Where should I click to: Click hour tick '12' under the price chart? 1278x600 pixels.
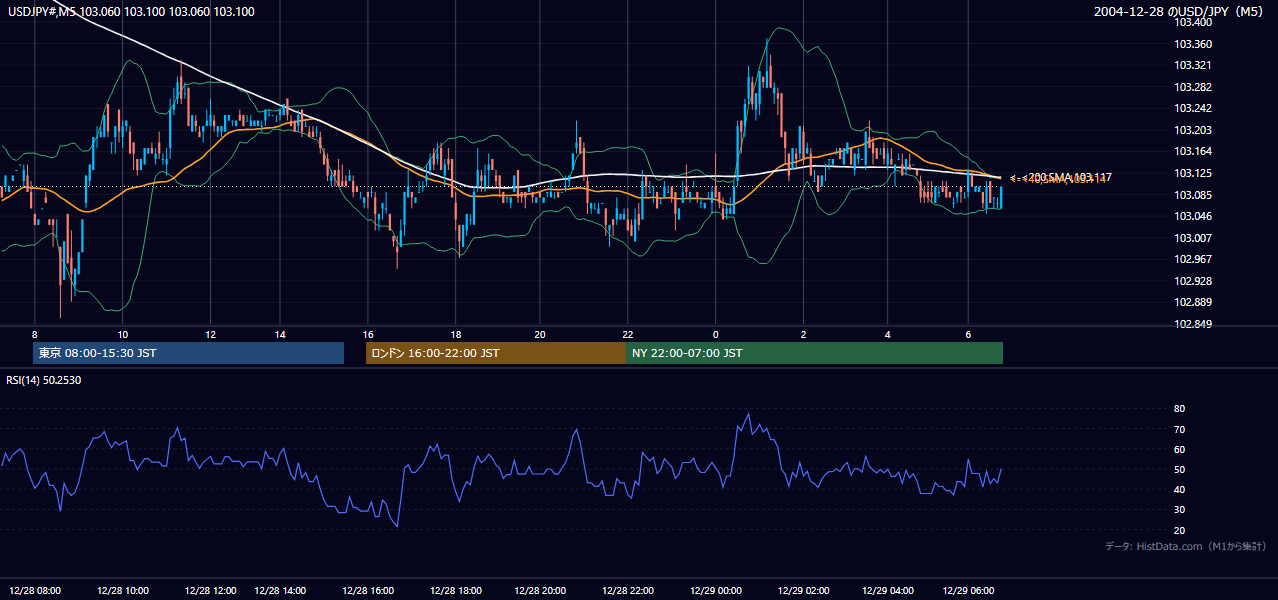pyautogui.click(x=211, y=334)
